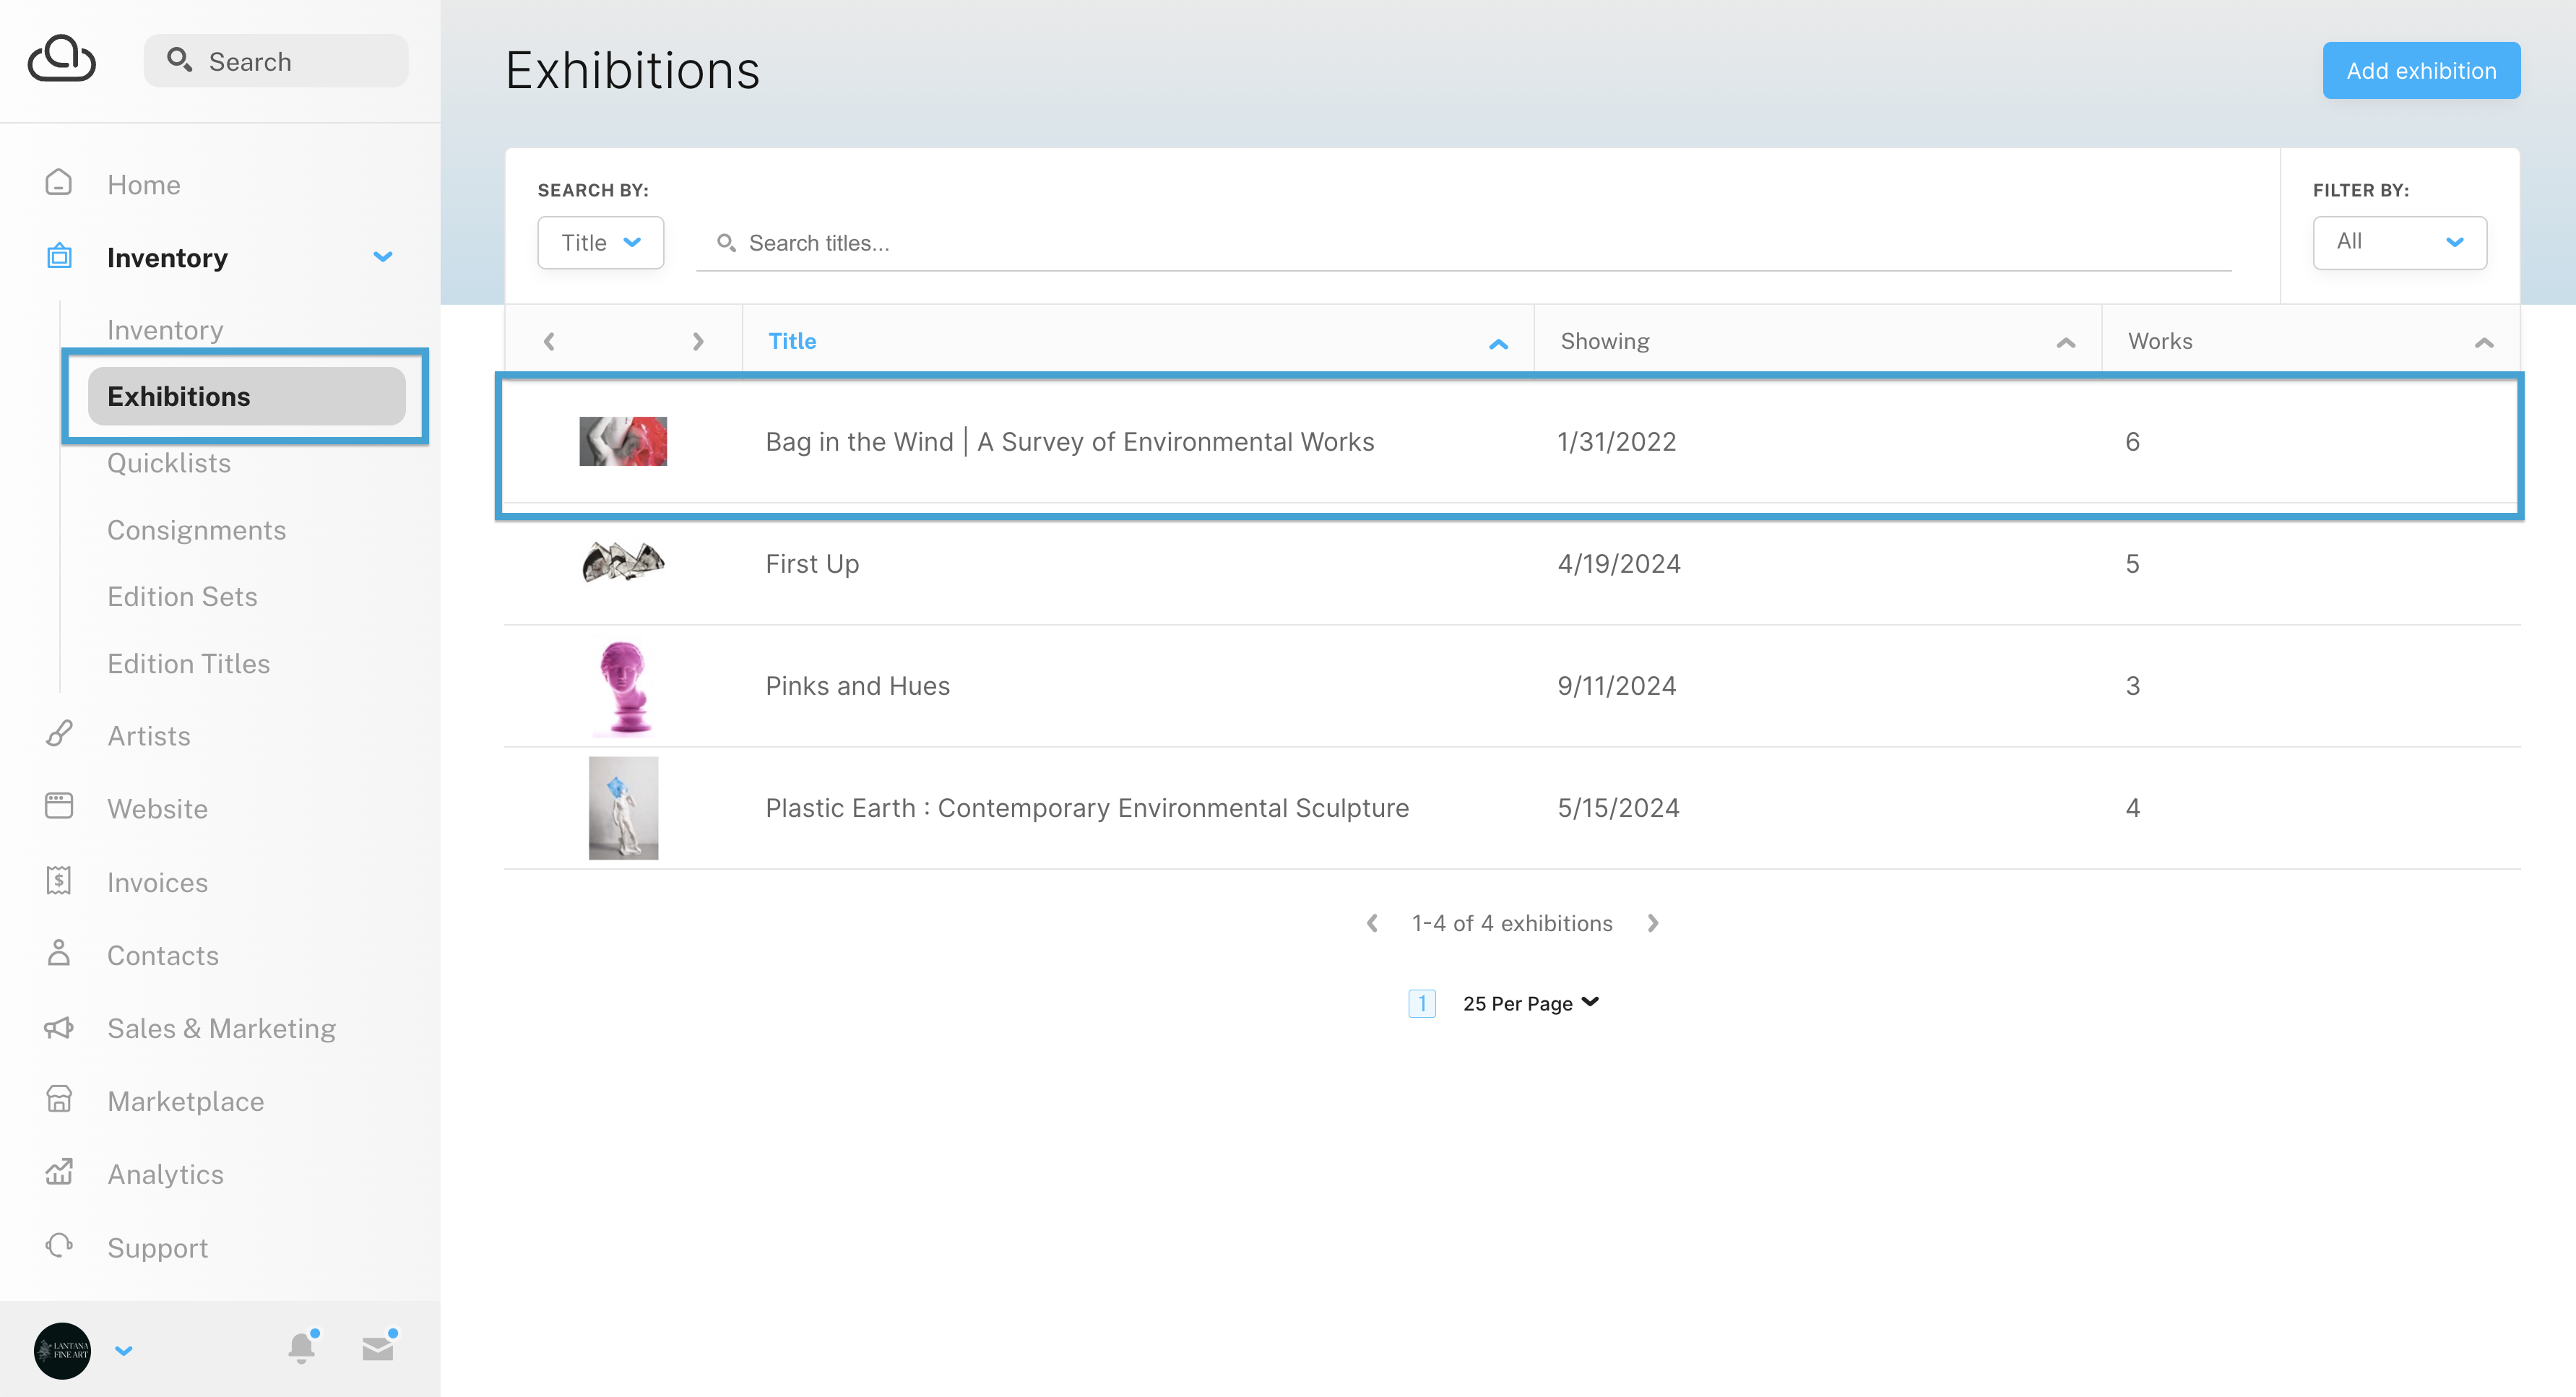Click the Add exhibition button

click(x=2420, y=71)
